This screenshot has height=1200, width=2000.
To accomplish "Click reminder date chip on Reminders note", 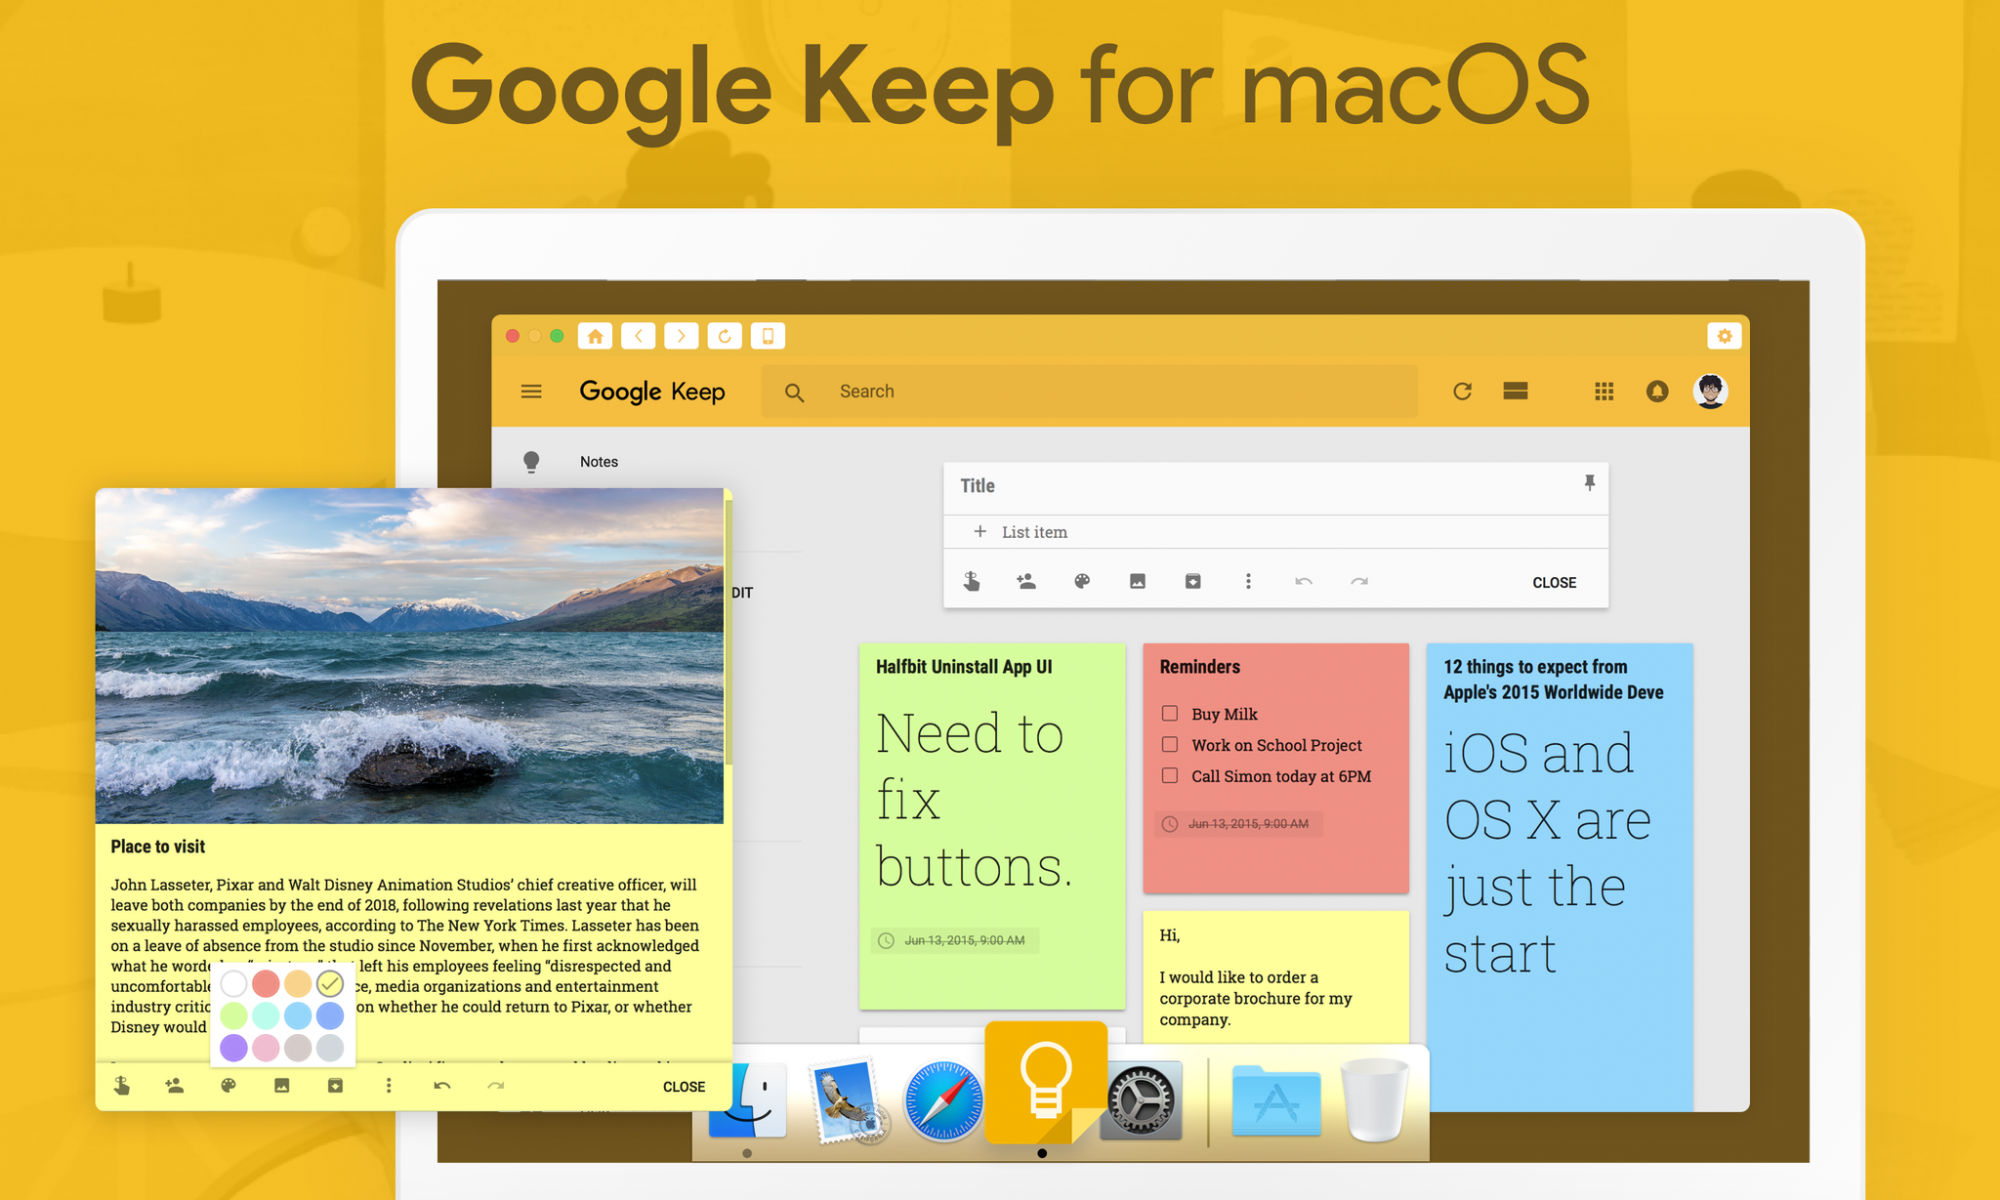I will coord(1239,824).
